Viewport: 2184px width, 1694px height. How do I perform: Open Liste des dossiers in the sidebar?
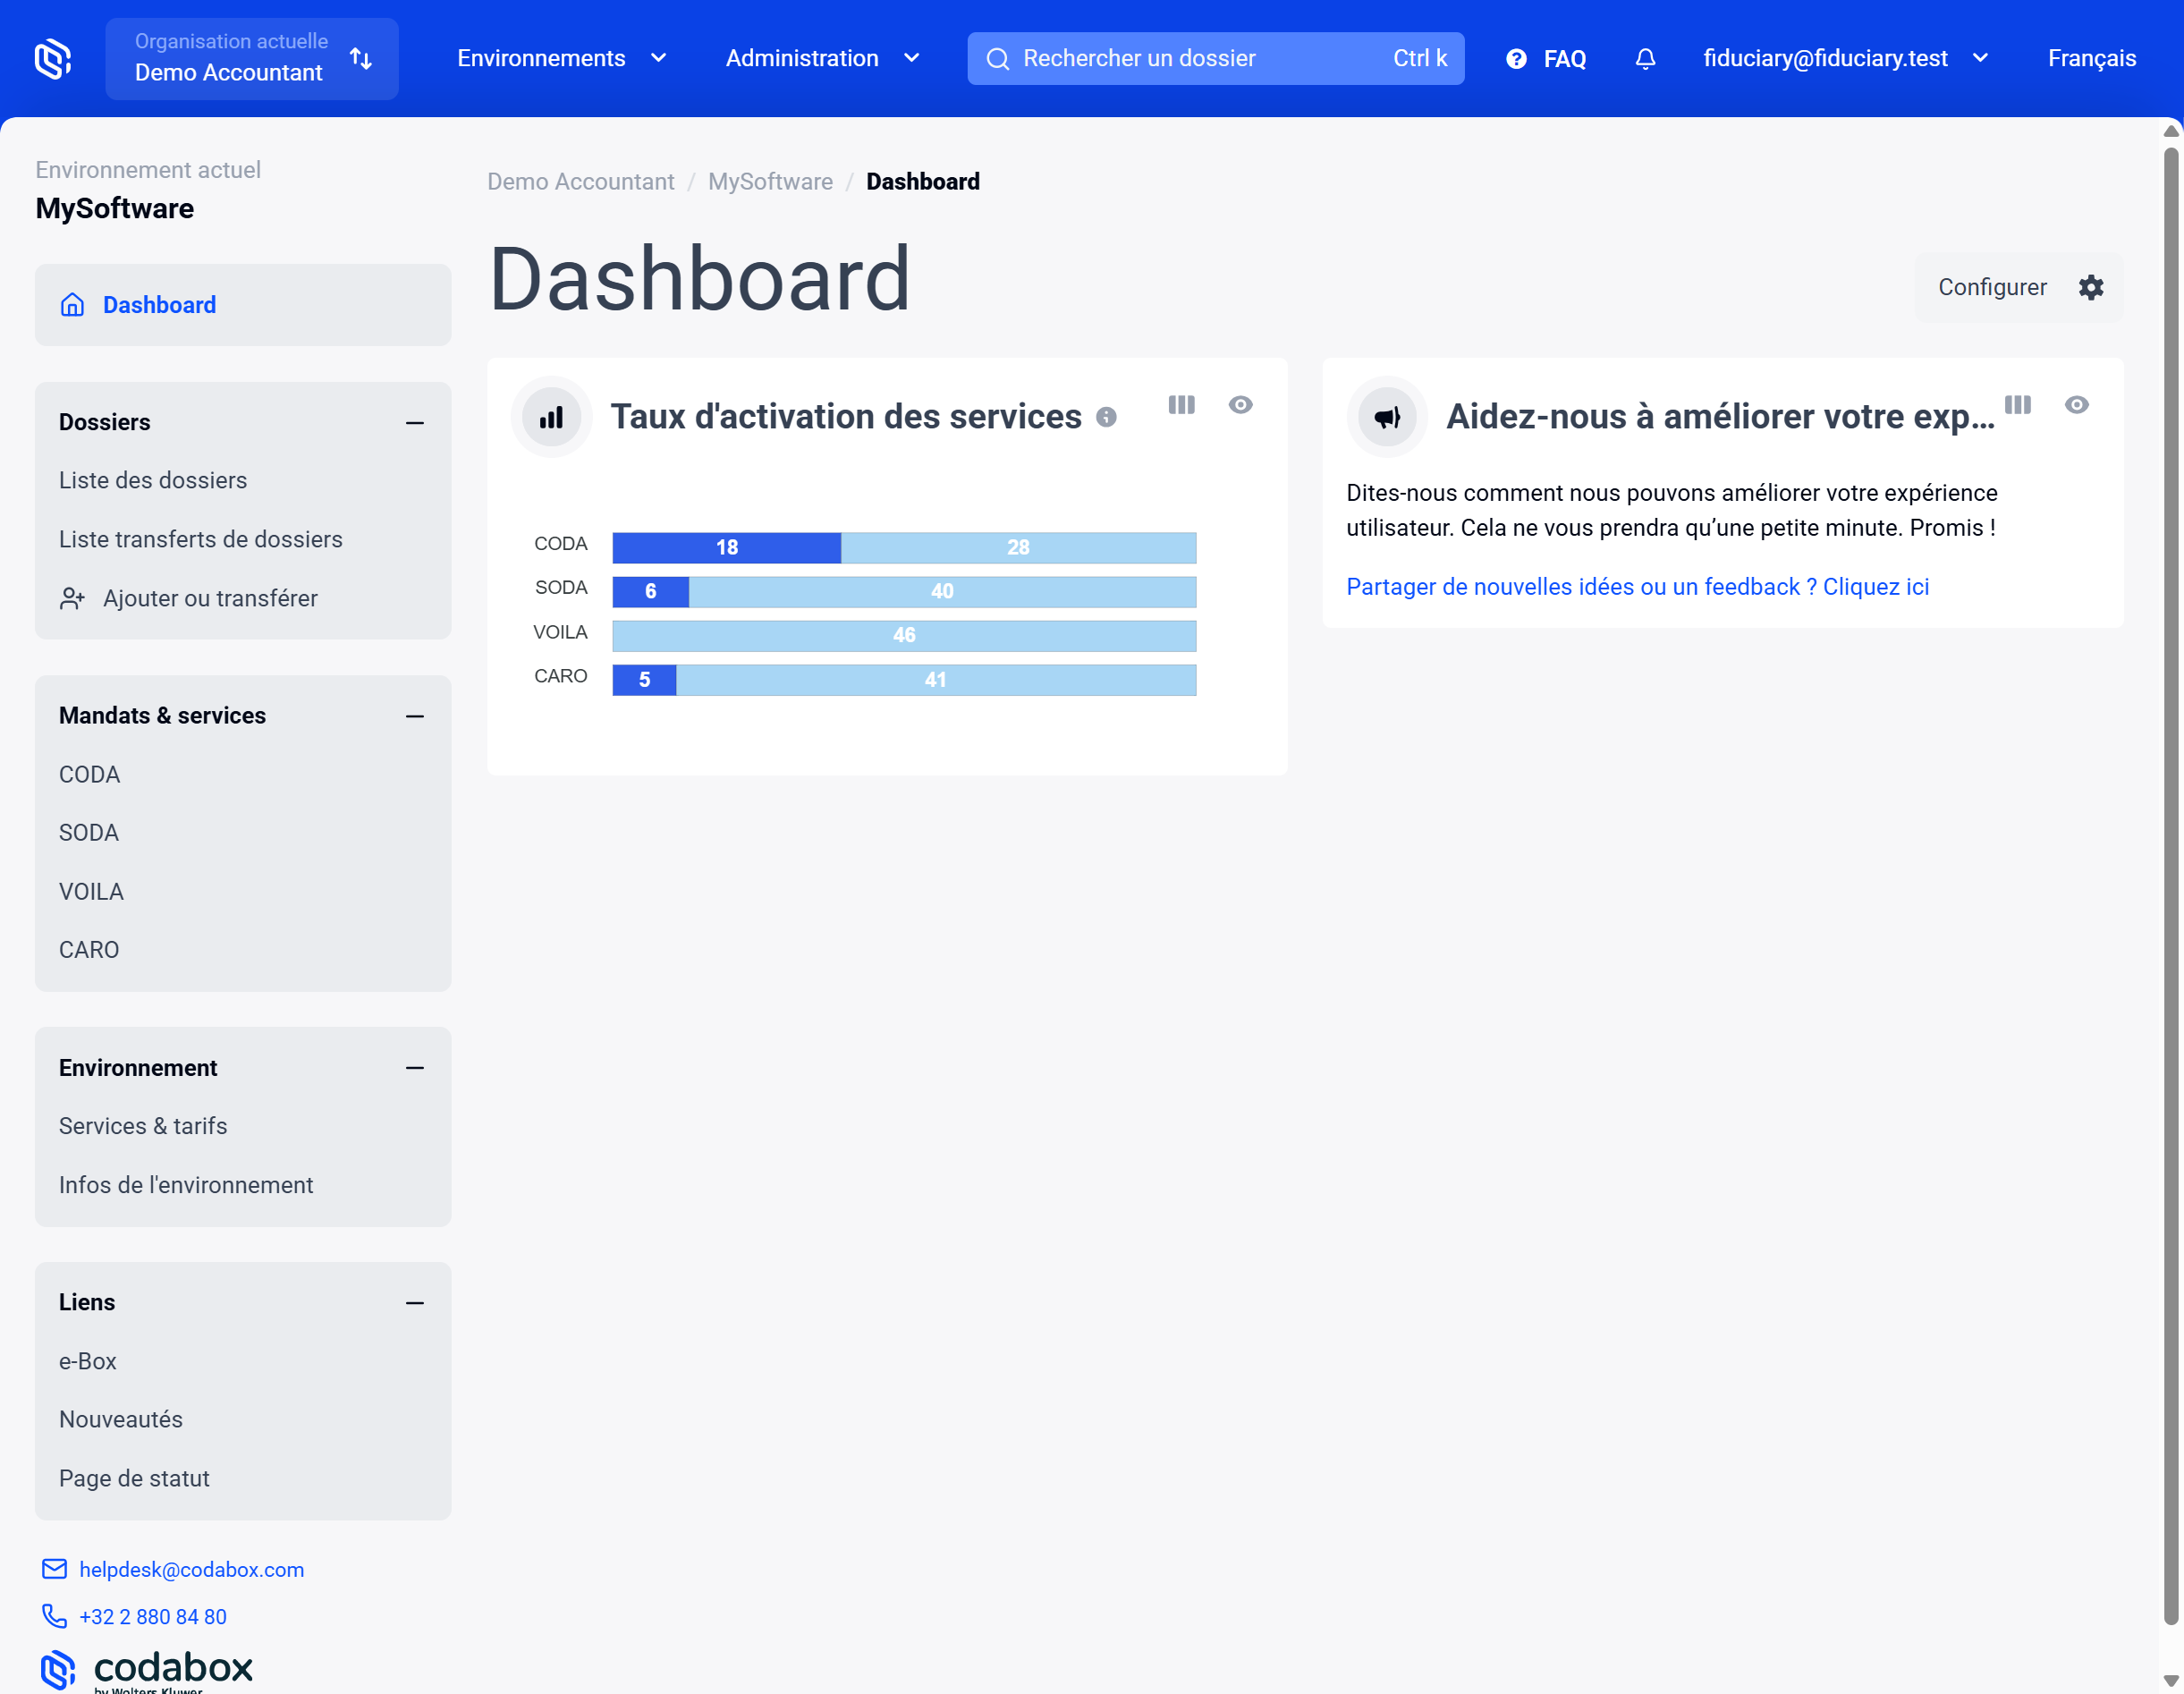click(x=153, y=481)
